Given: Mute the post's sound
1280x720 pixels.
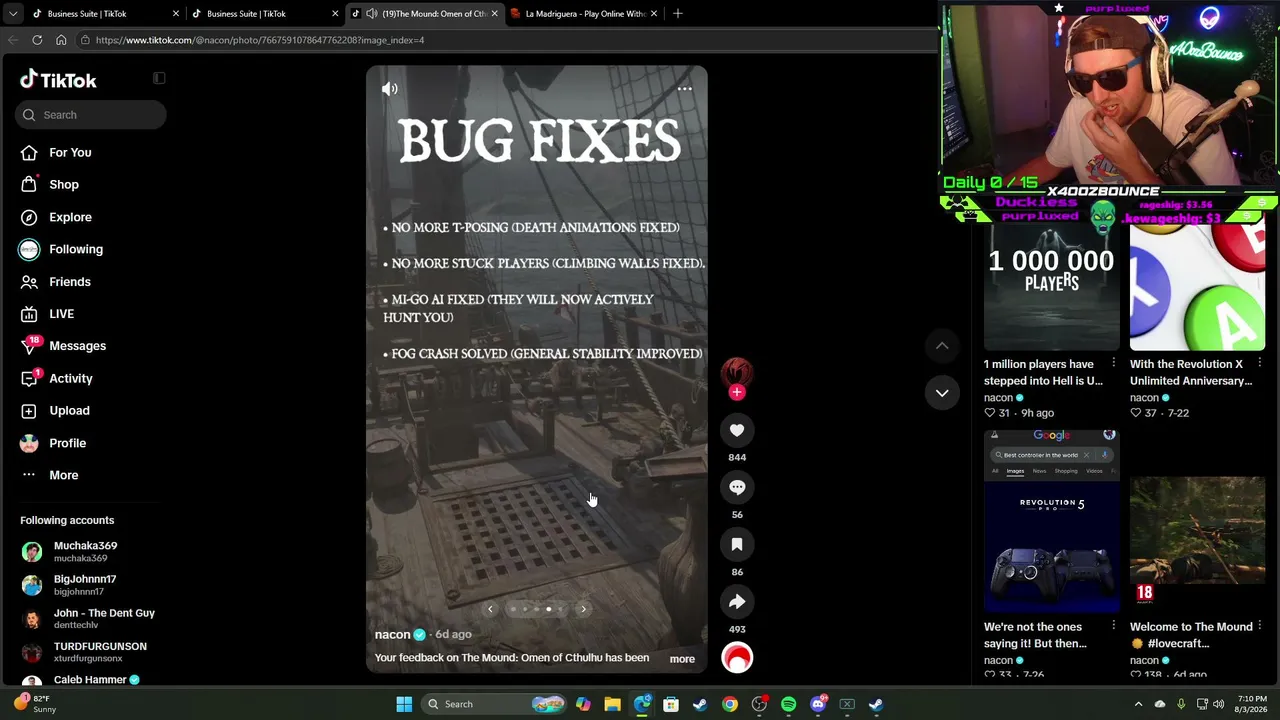Looking at the screenshot, I should 390,89.
